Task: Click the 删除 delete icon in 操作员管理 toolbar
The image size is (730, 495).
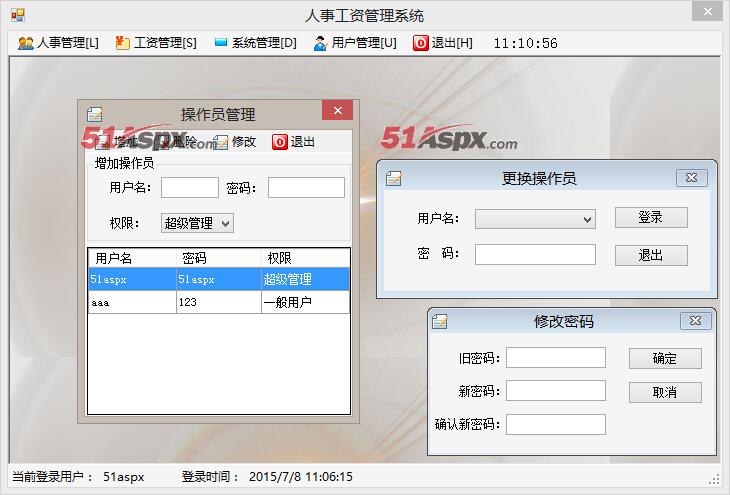Action: coord(162,142)
